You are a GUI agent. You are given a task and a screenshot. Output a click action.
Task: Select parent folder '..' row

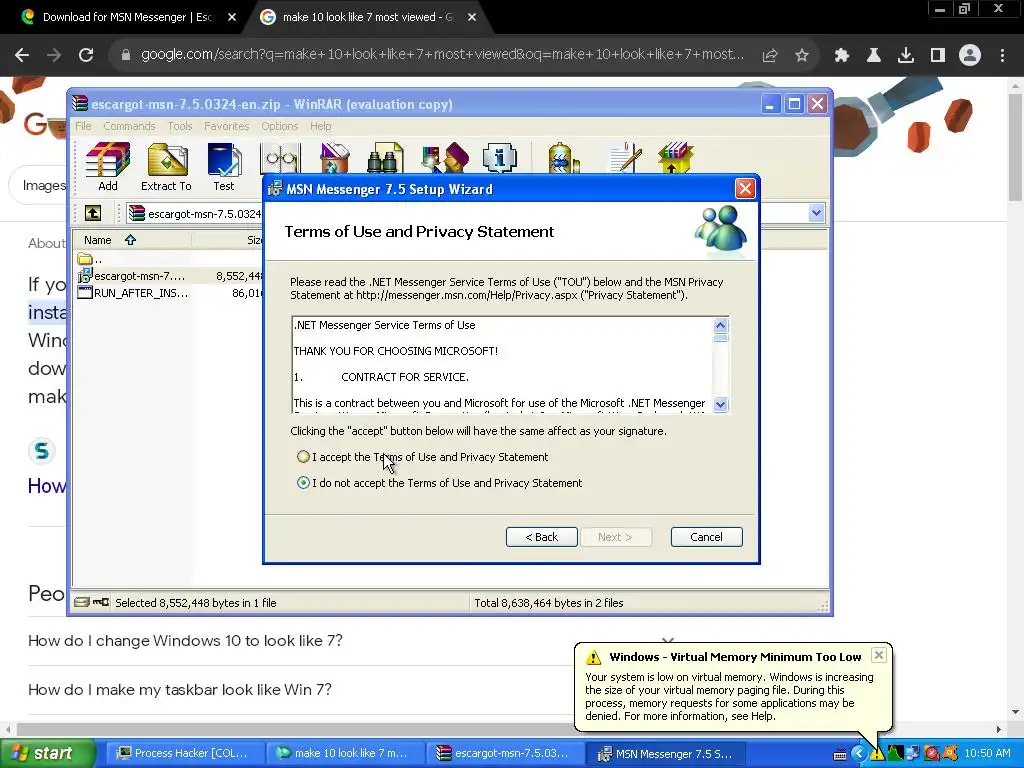coord(170,259)
